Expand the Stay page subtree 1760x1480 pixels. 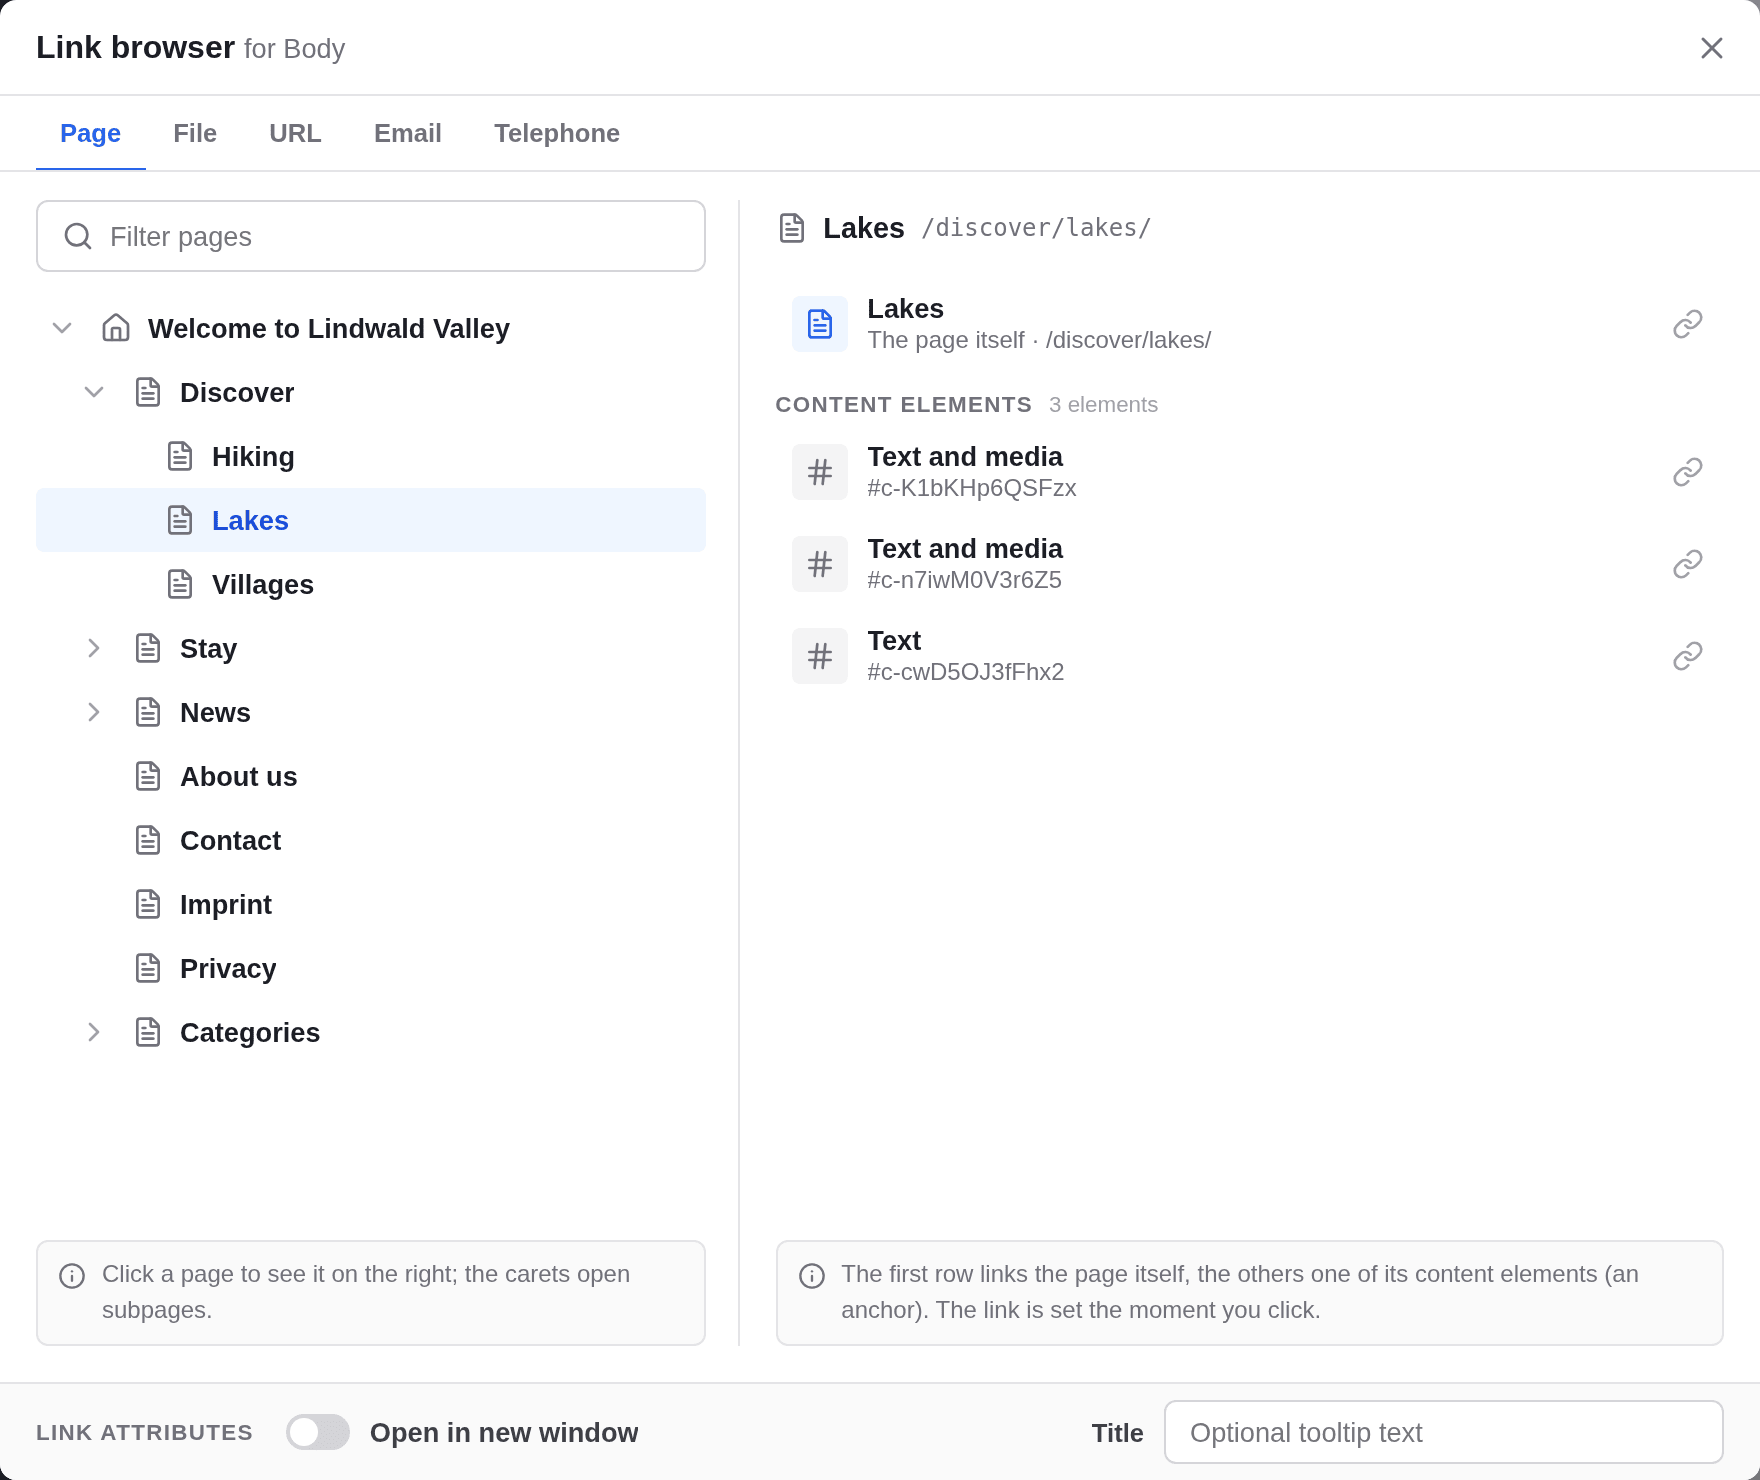point(94,648)
